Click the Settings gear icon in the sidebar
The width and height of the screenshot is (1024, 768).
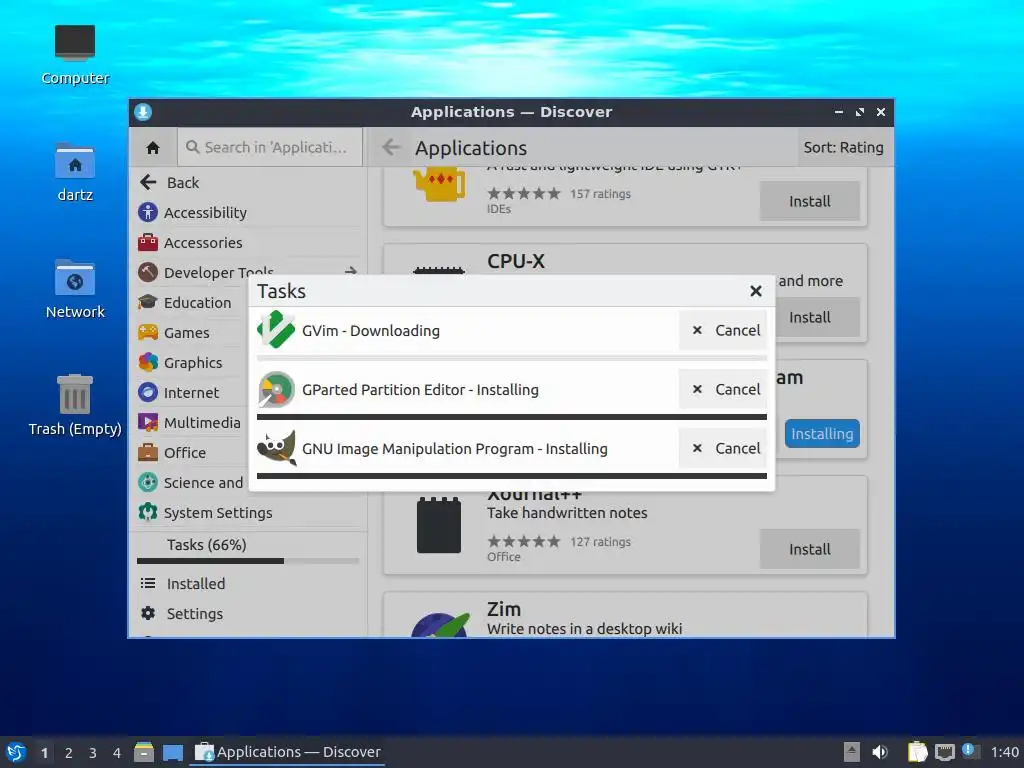pyautogui.click(x=148, y=613)
